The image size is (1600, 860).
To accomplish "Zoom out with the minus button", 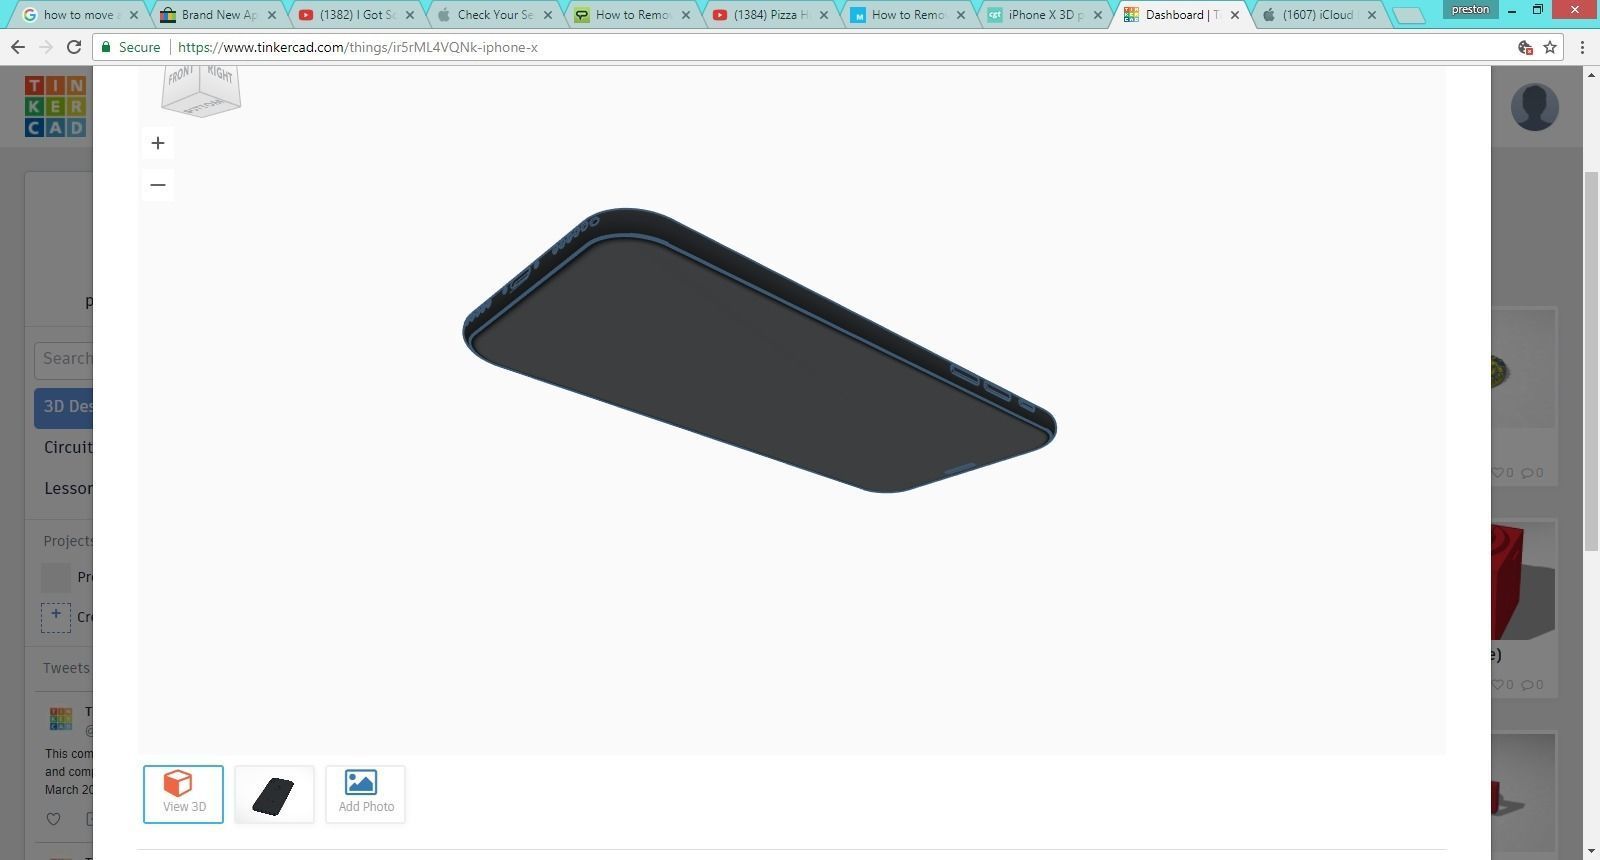I will pyautogui.click(x=157, y=185).
